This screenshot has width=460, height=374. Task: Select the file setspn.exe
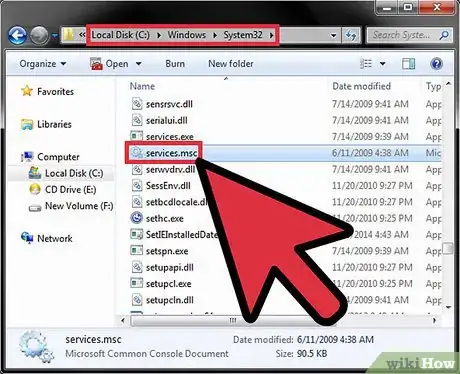tap(167, 251)
